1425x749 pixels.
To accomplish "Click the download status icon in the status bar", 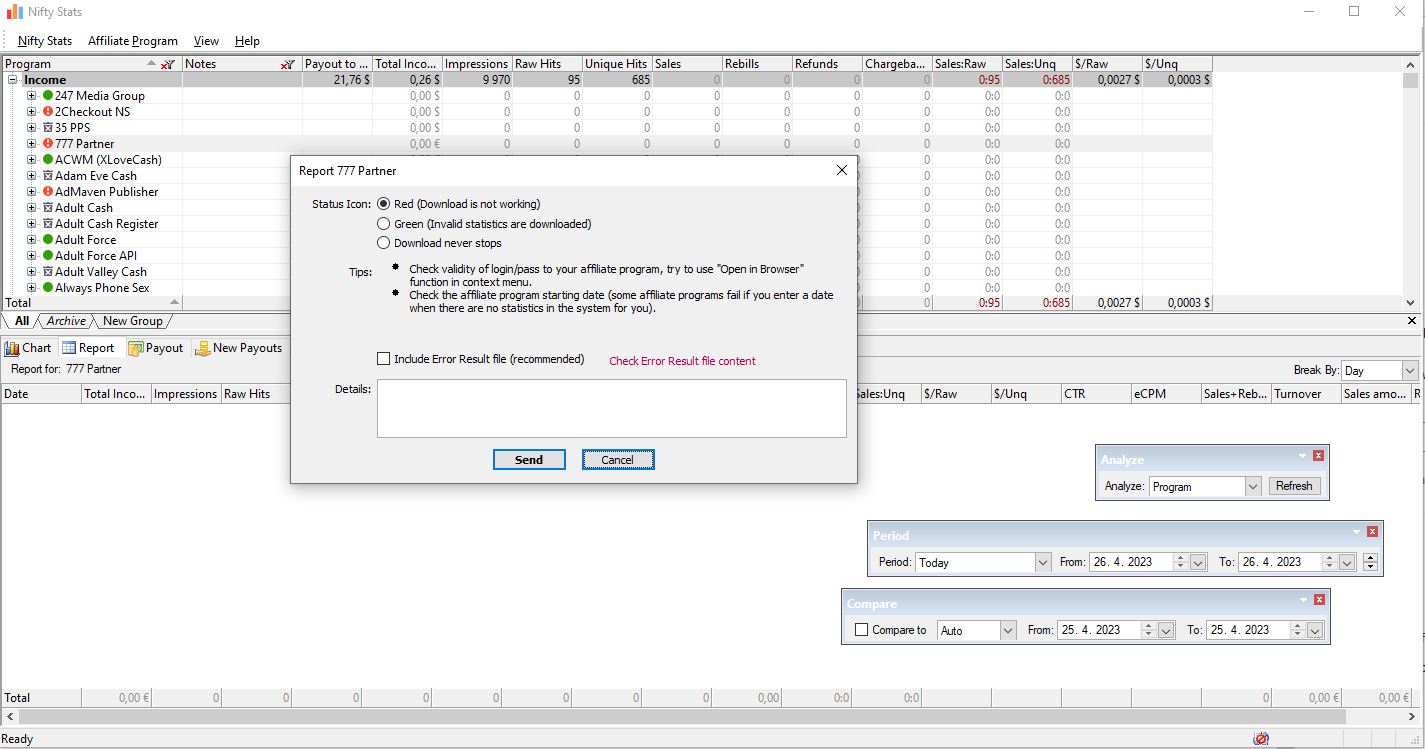I will [1261, 737].
